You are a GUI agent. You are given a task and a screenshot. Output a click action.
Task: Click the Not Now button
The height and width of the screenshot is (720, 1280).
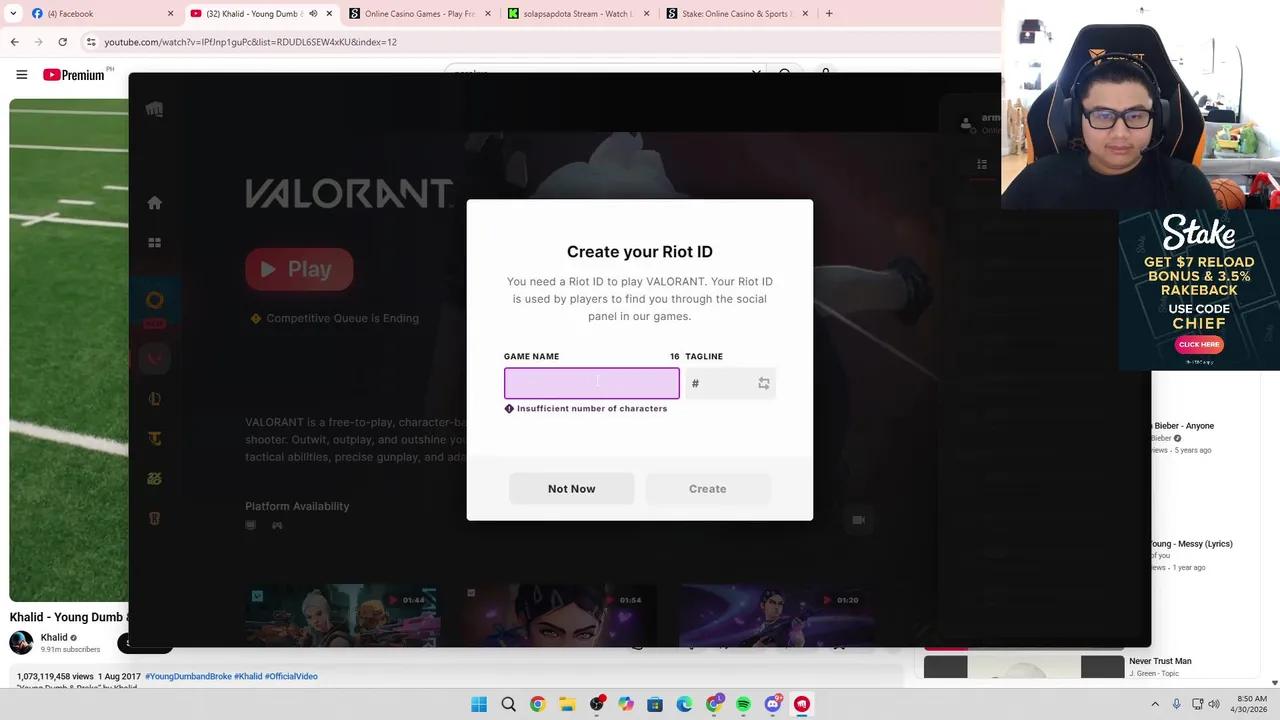(571, 489)
